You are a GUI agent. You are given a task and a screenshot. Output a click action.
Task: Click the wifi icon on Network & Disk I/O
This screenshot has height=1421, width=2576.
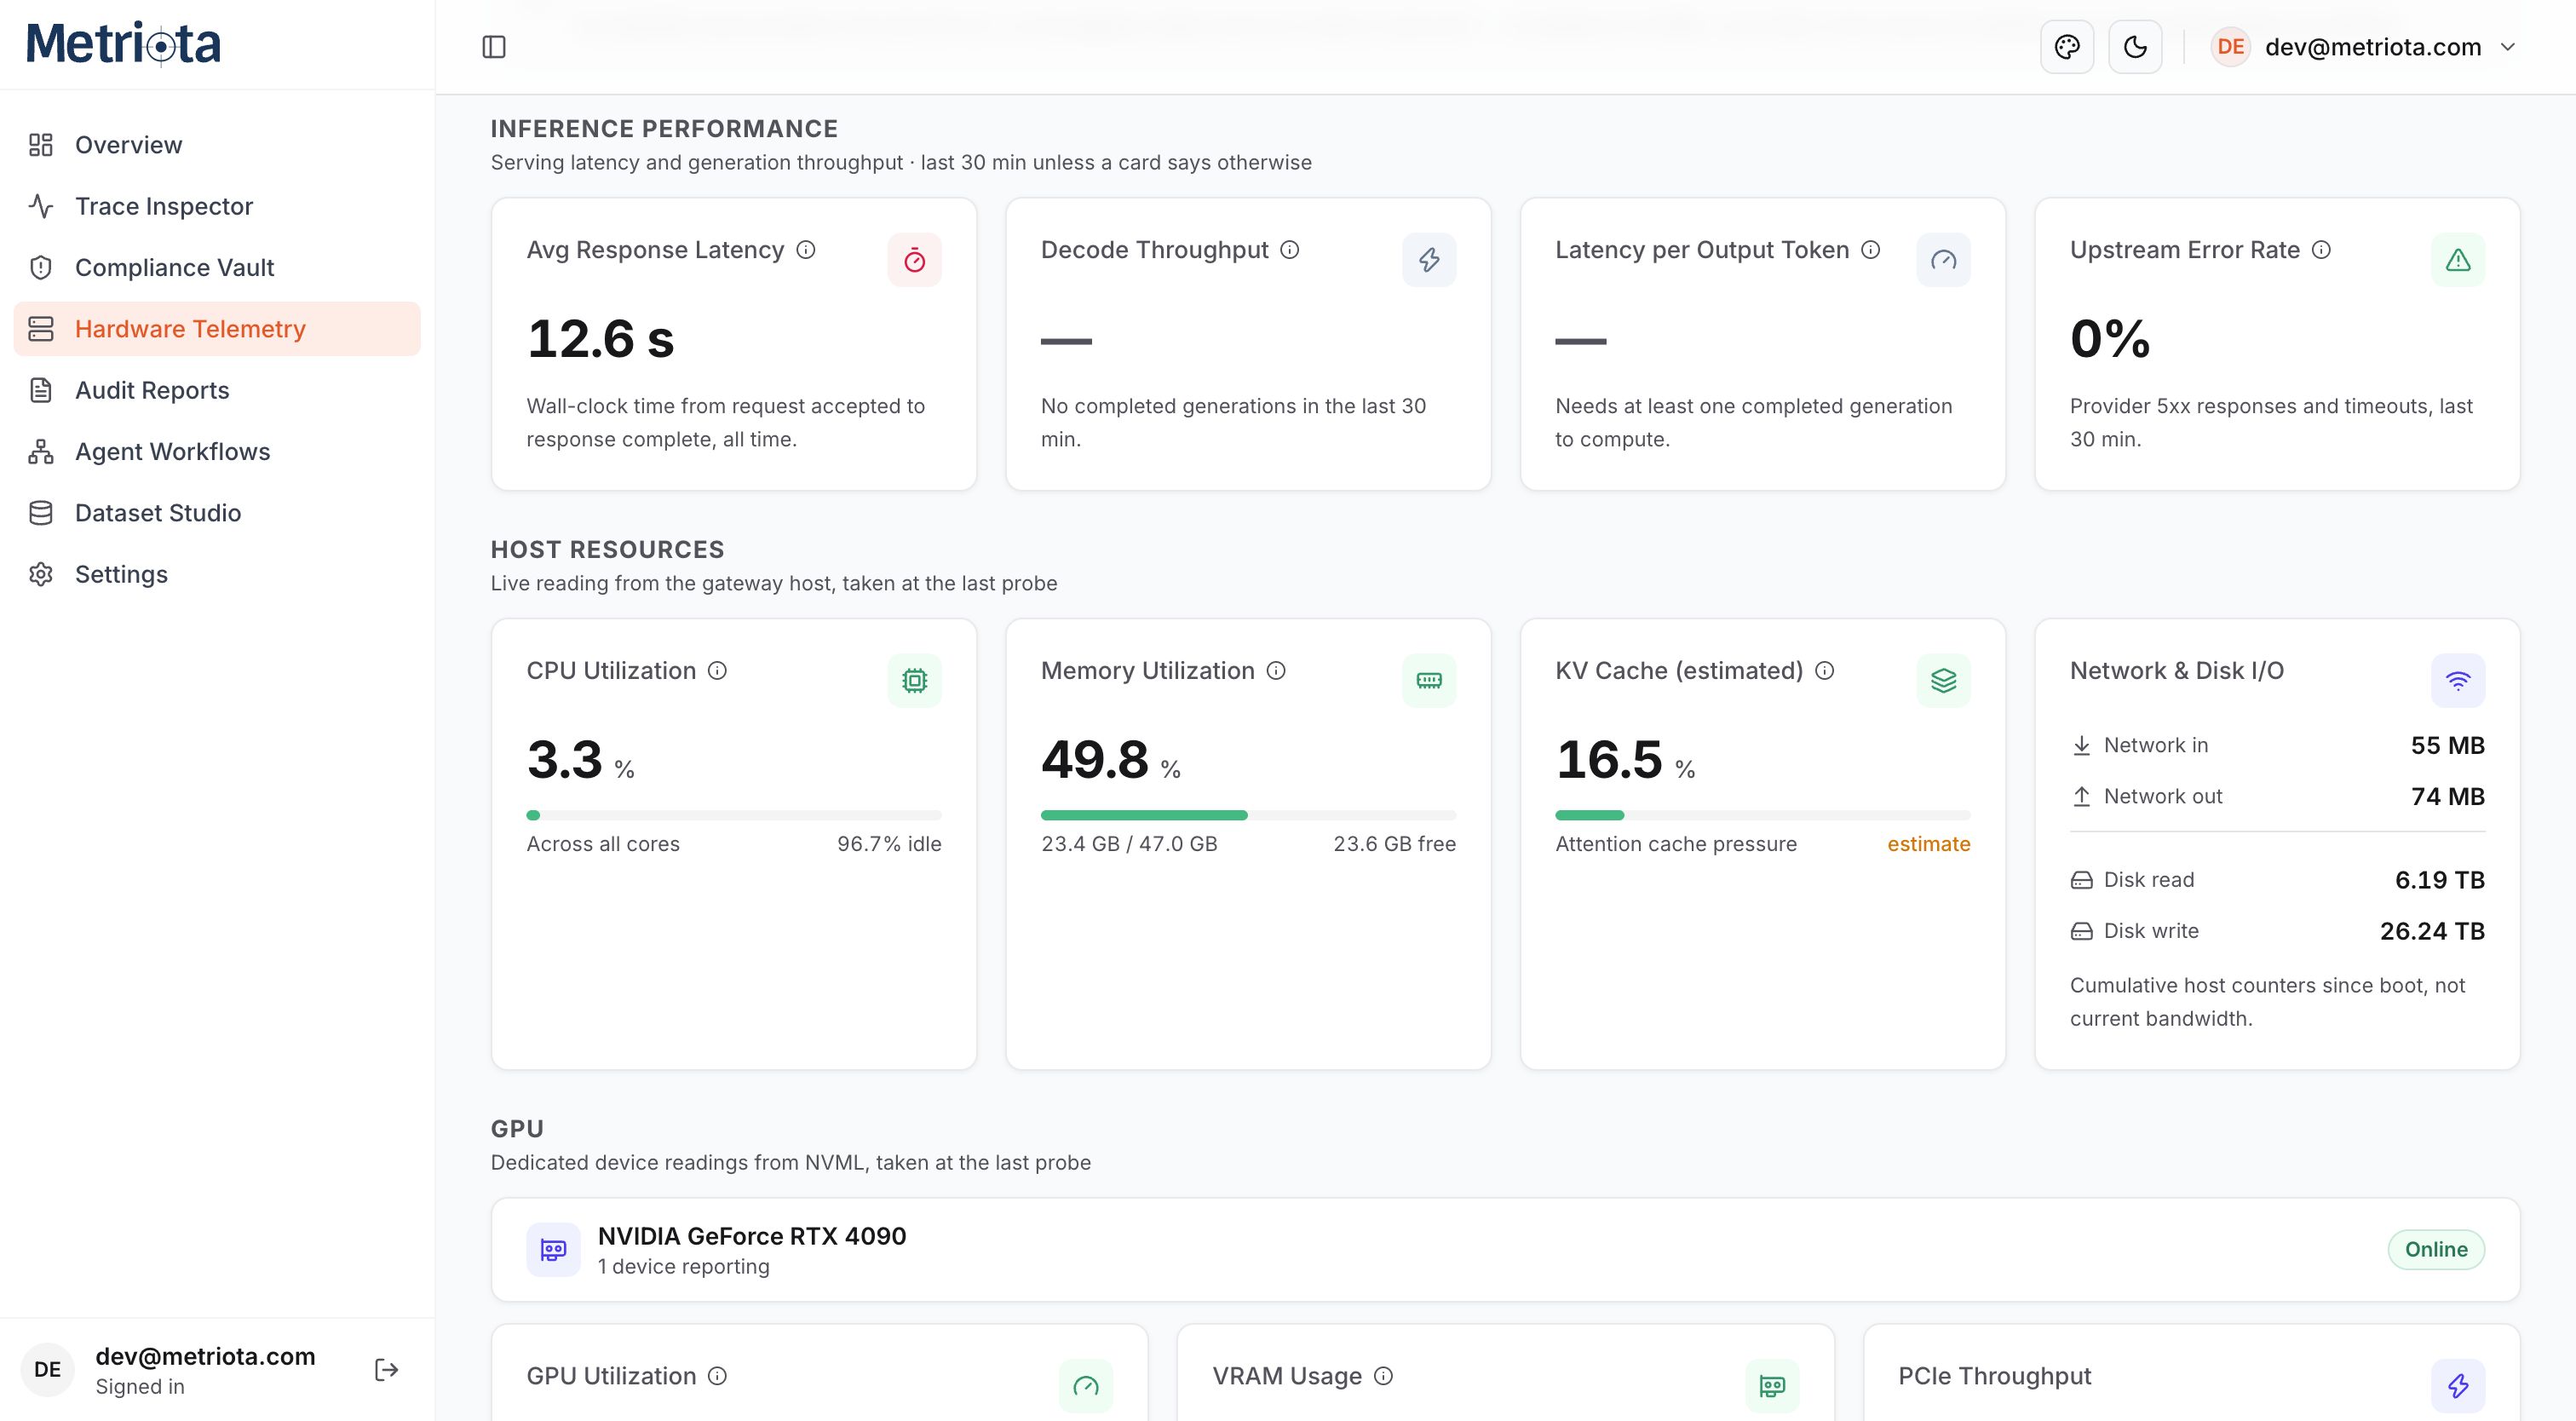pyautogui.click(x=2458, y=681)
